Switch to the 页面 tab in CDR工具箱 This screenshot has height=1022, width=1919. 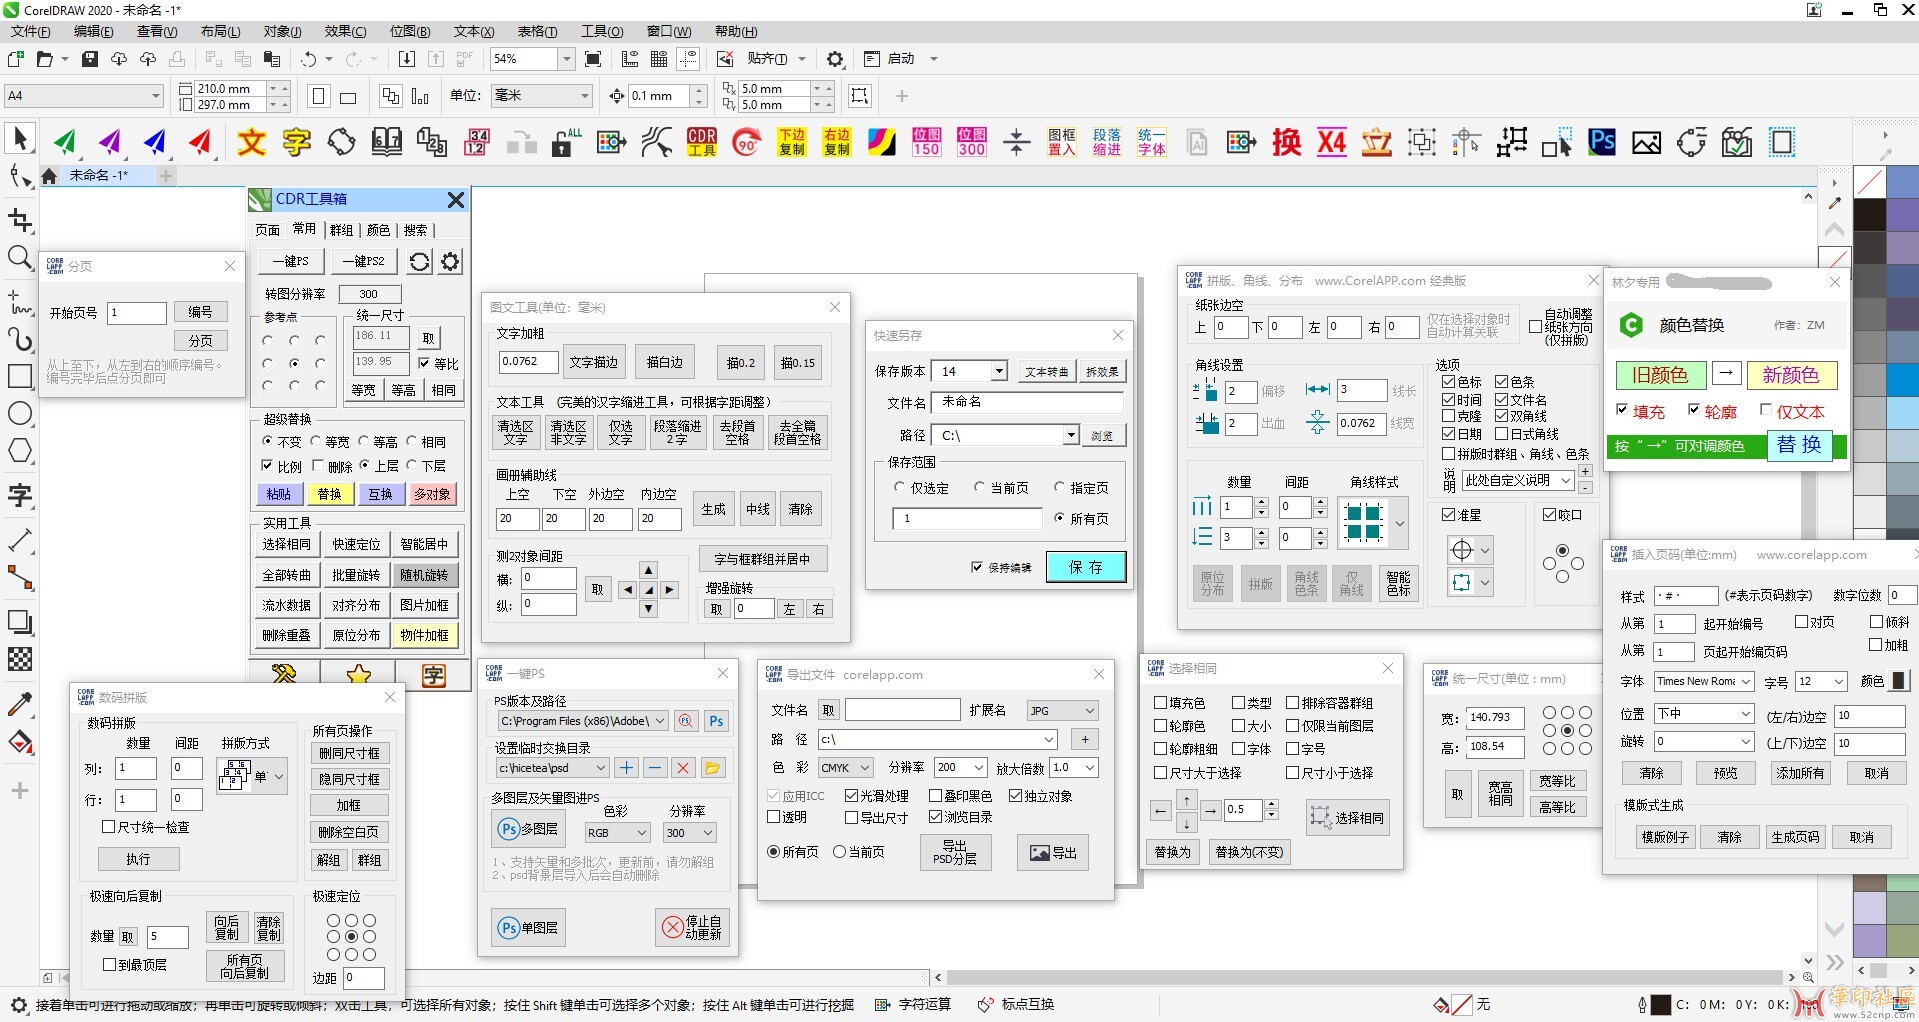(267, 230)
